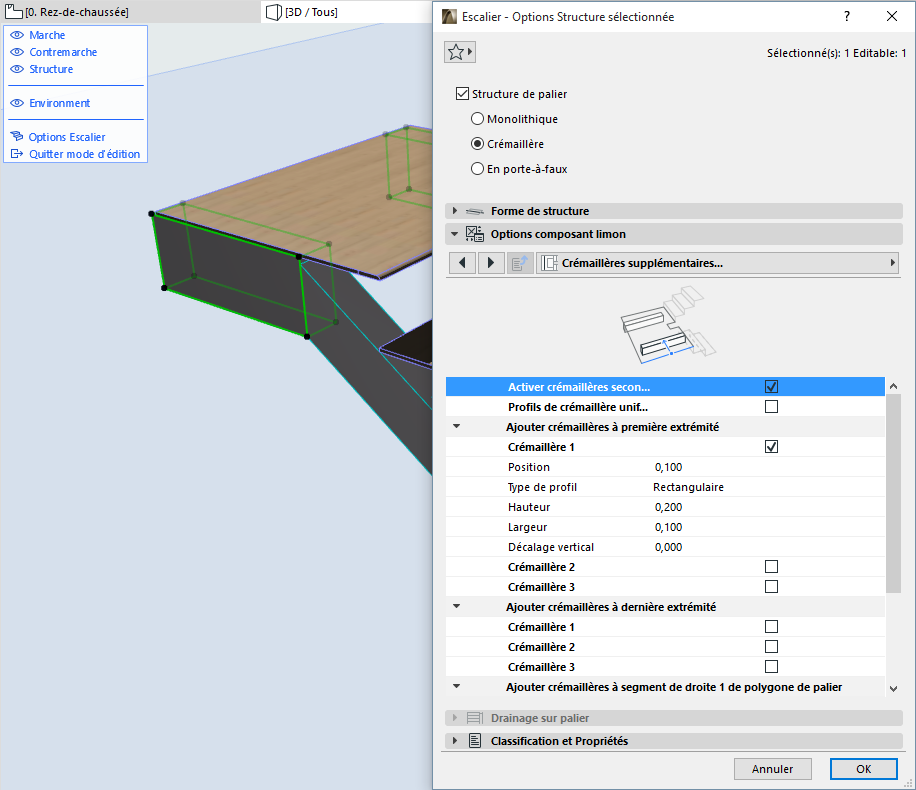Click the parameter list scrollbar thumb
The height and width of the screenshot is (790, 916).
(893, 493)
